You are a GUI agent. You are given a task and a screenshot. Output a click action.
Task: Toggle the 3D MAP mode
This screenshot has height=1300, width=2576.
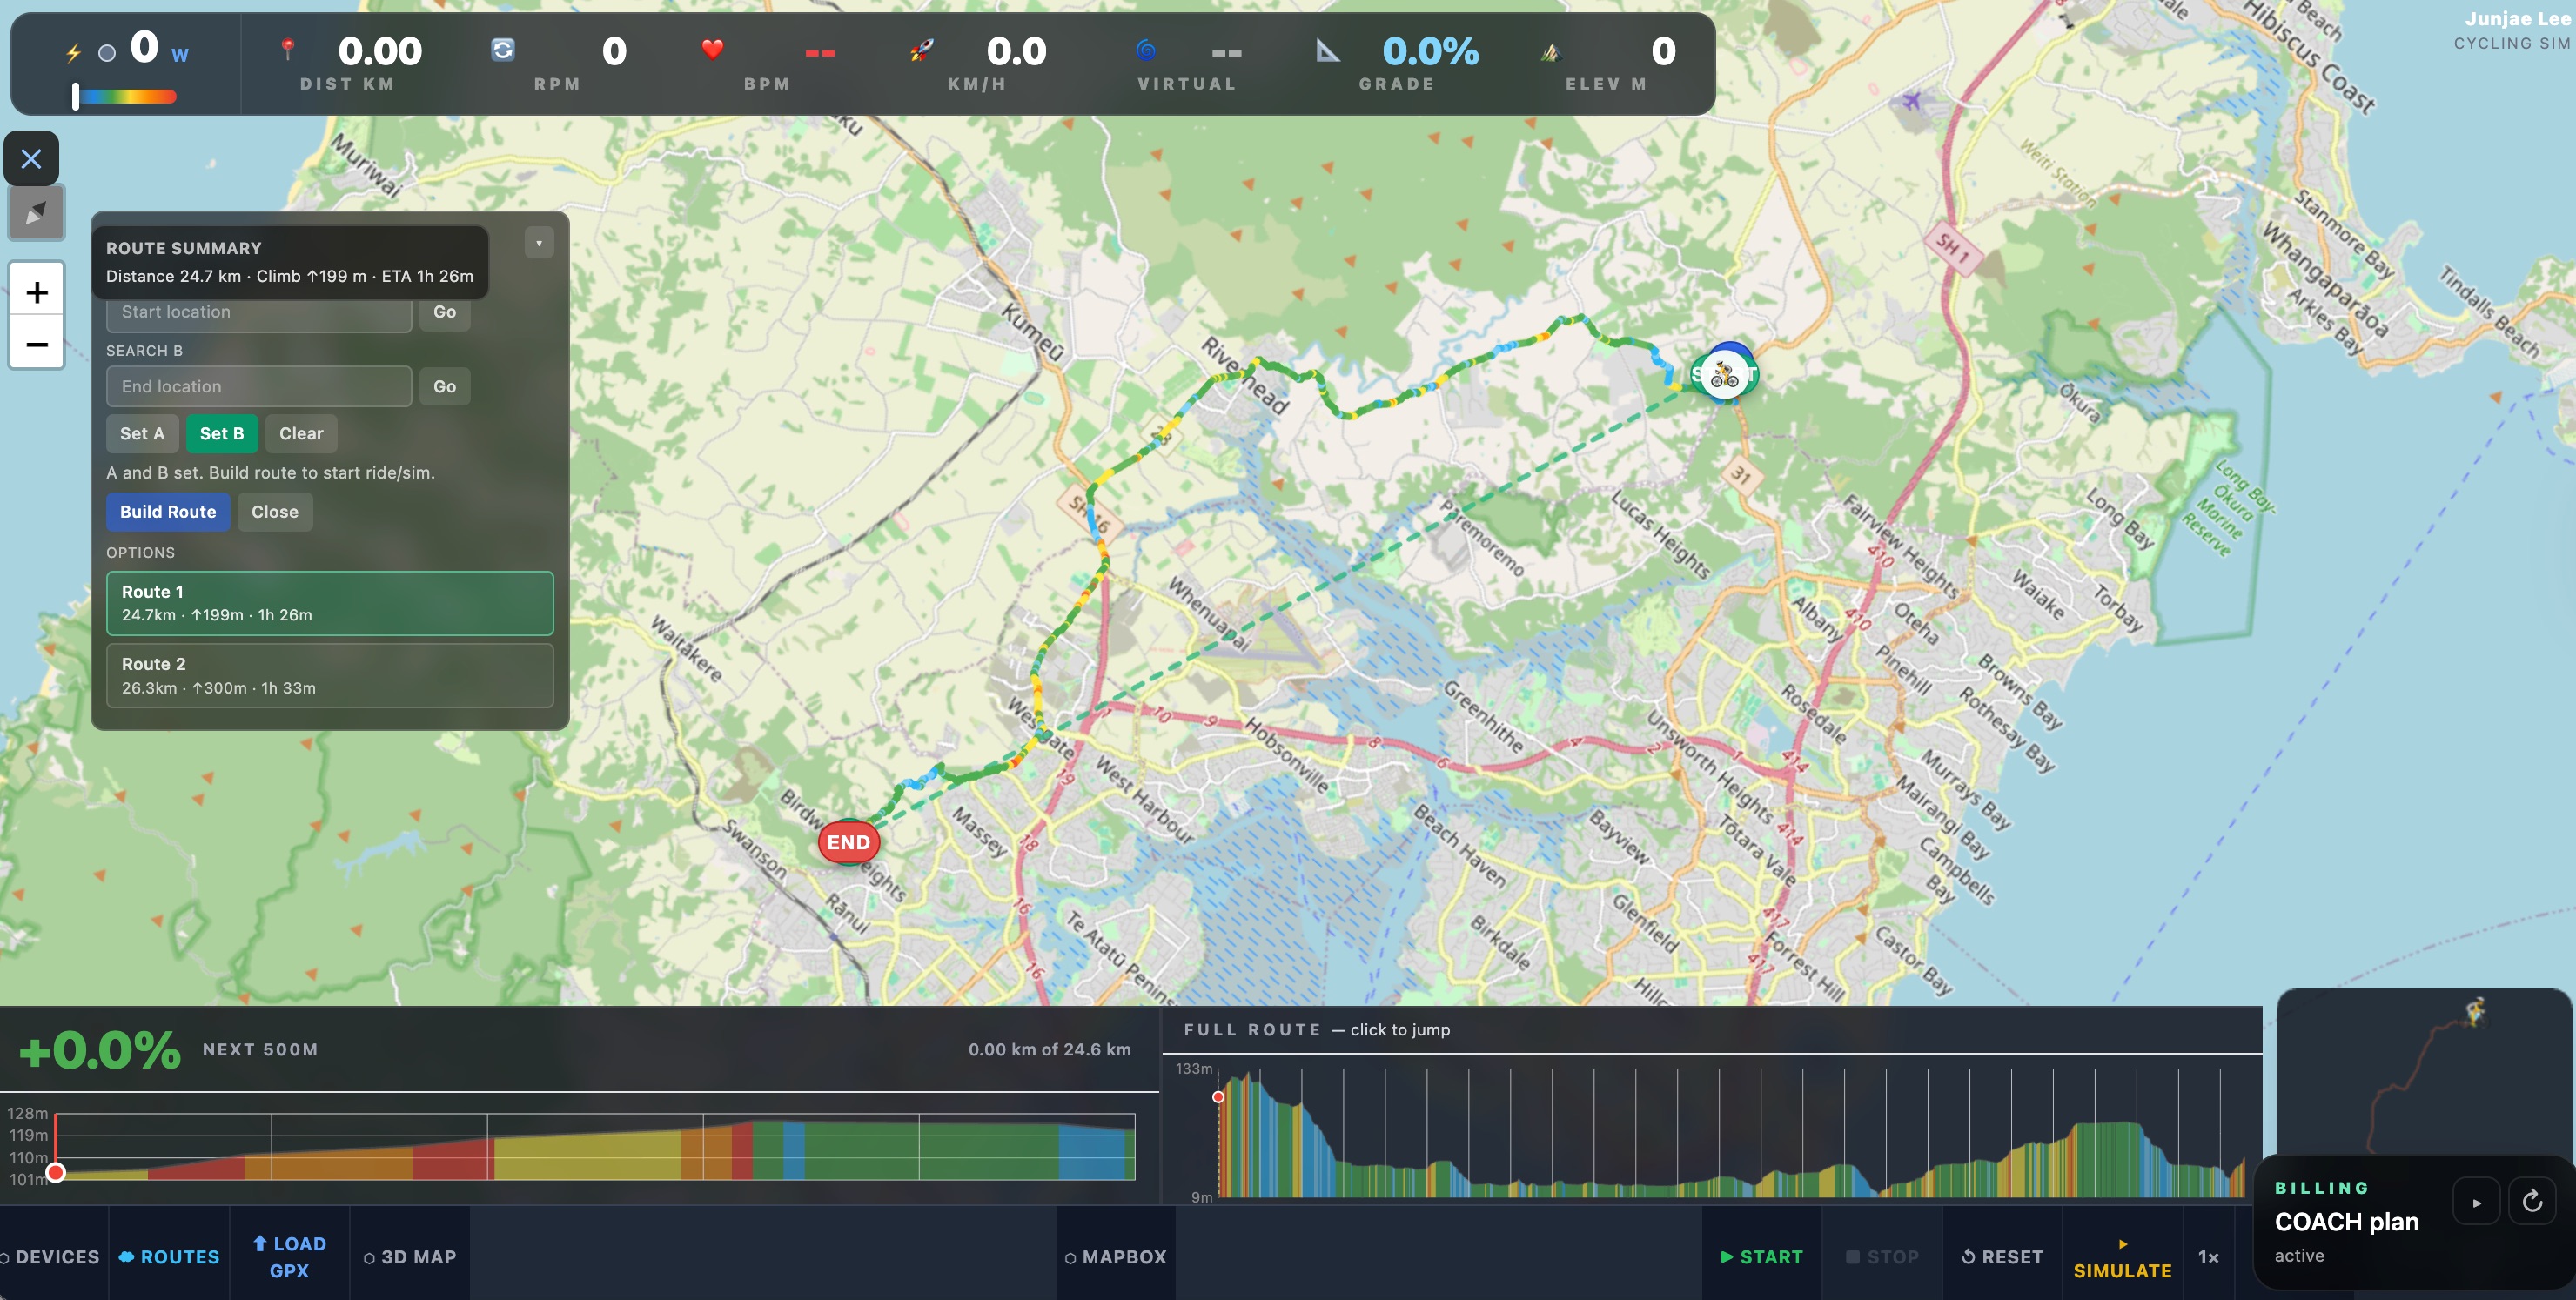coord(410,1257)
